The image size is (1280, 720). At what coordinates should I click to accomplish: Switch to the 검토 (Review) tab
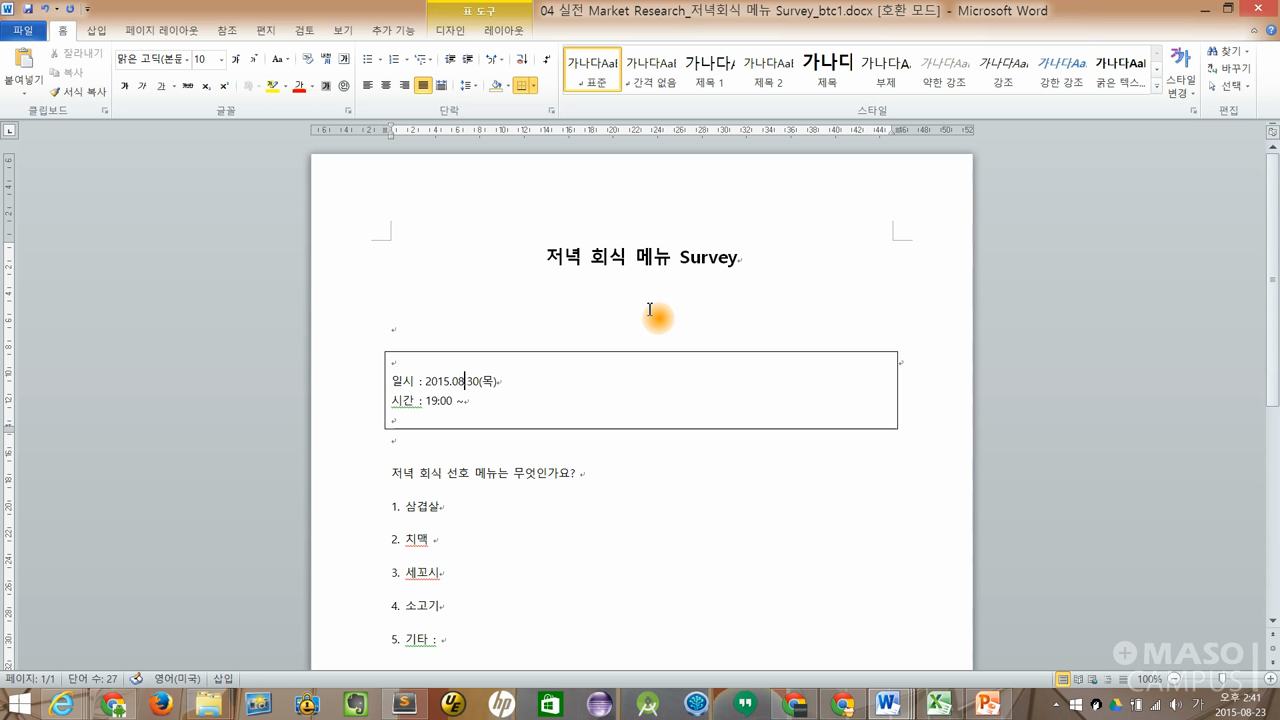pos(304,31)
